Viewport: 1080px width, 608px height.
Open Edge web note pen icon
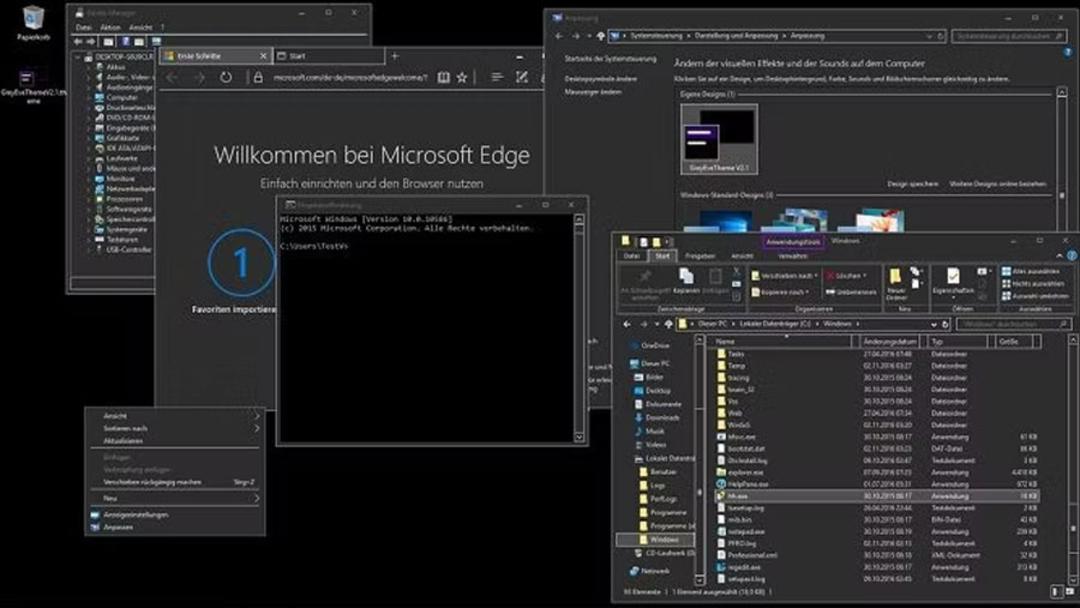(521, 77)
